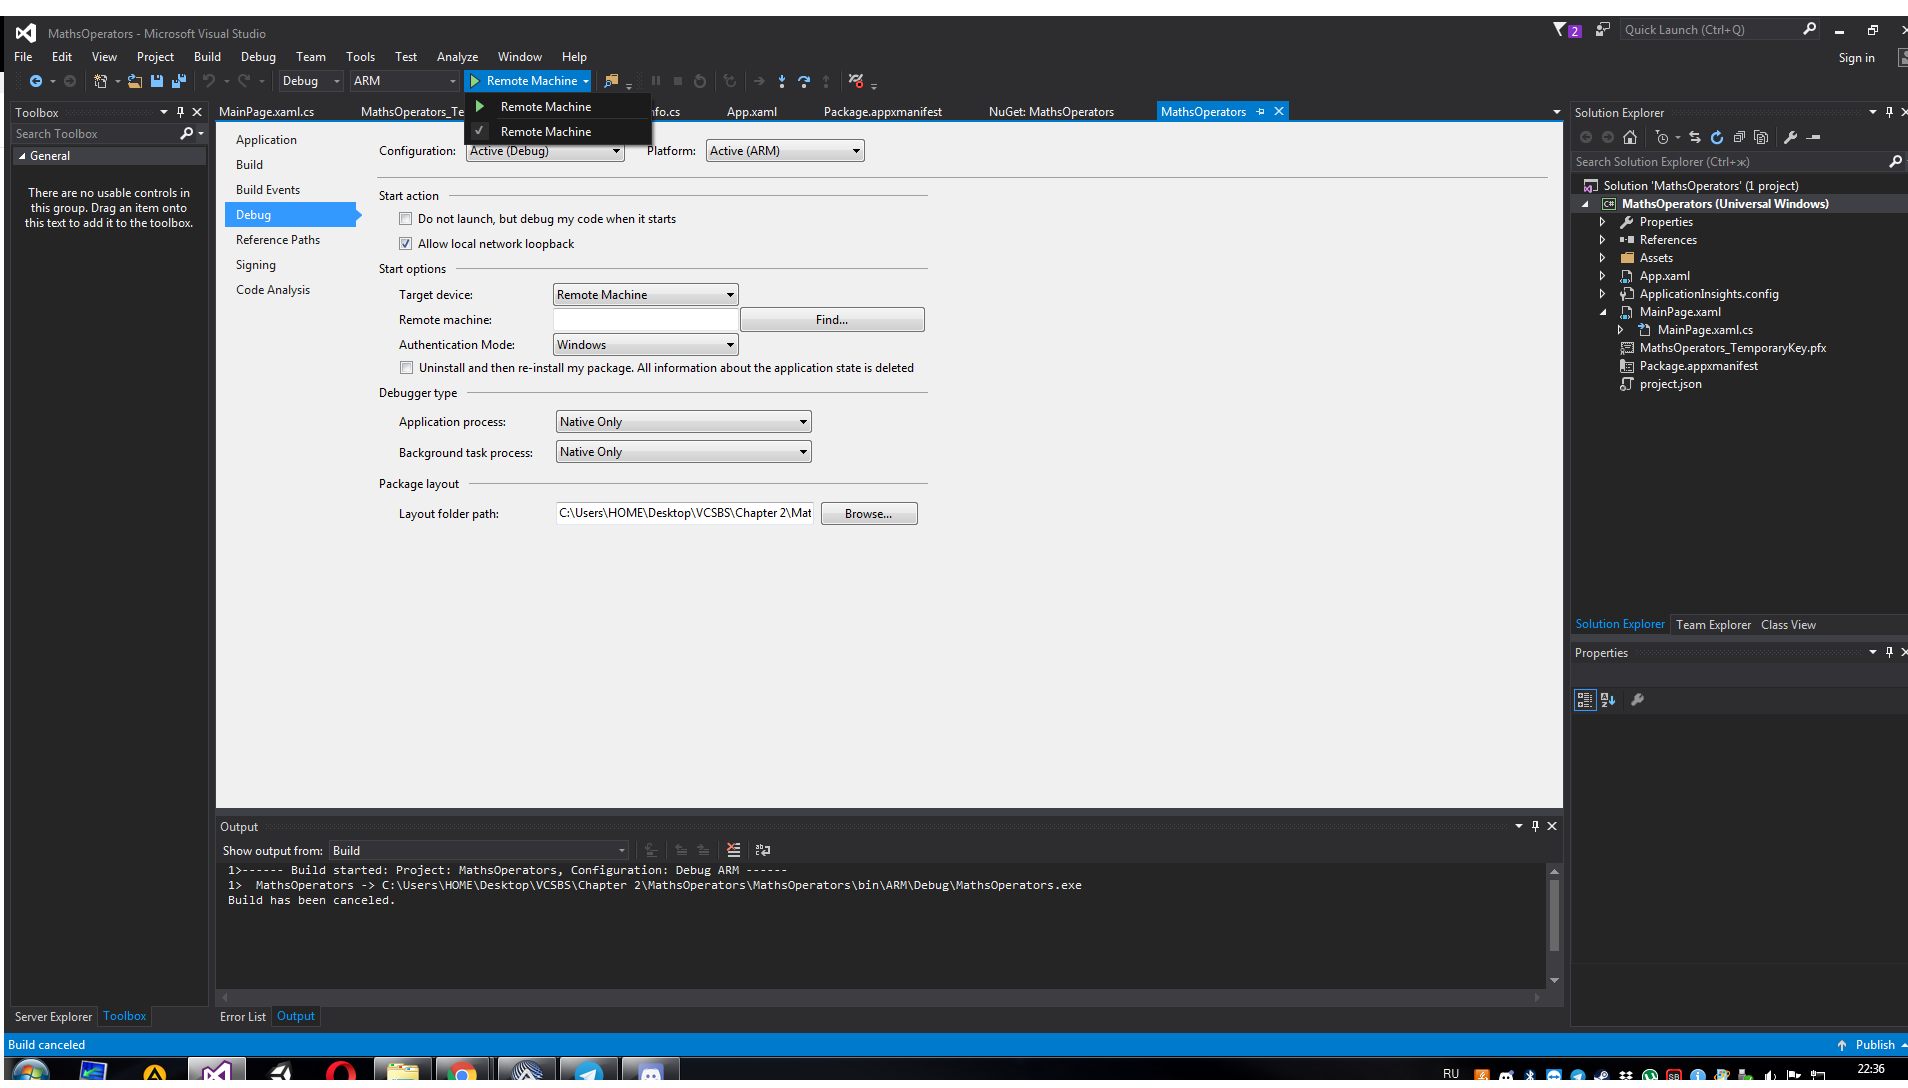Viewport: 1908px width, 1088px height.
Task: Click the Toolbox search magnifier icon
Action: (186, 133)
